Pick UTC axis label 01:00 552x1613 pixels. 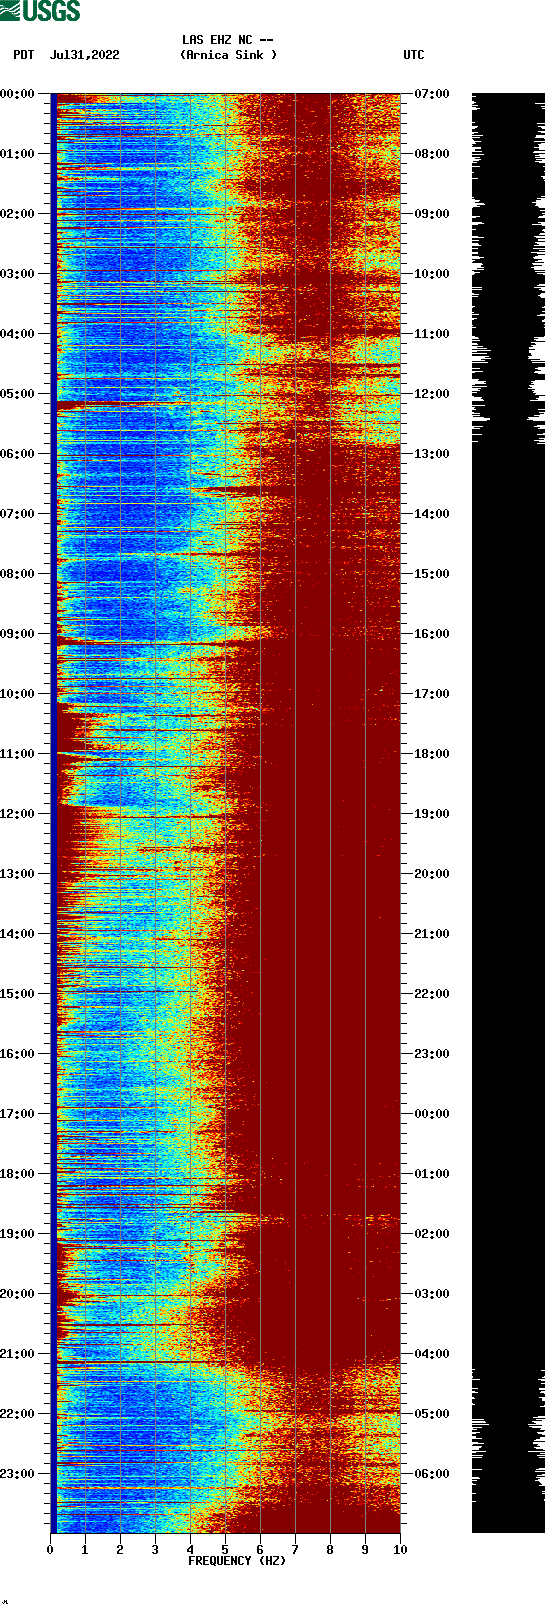(x=432, y=1174)
